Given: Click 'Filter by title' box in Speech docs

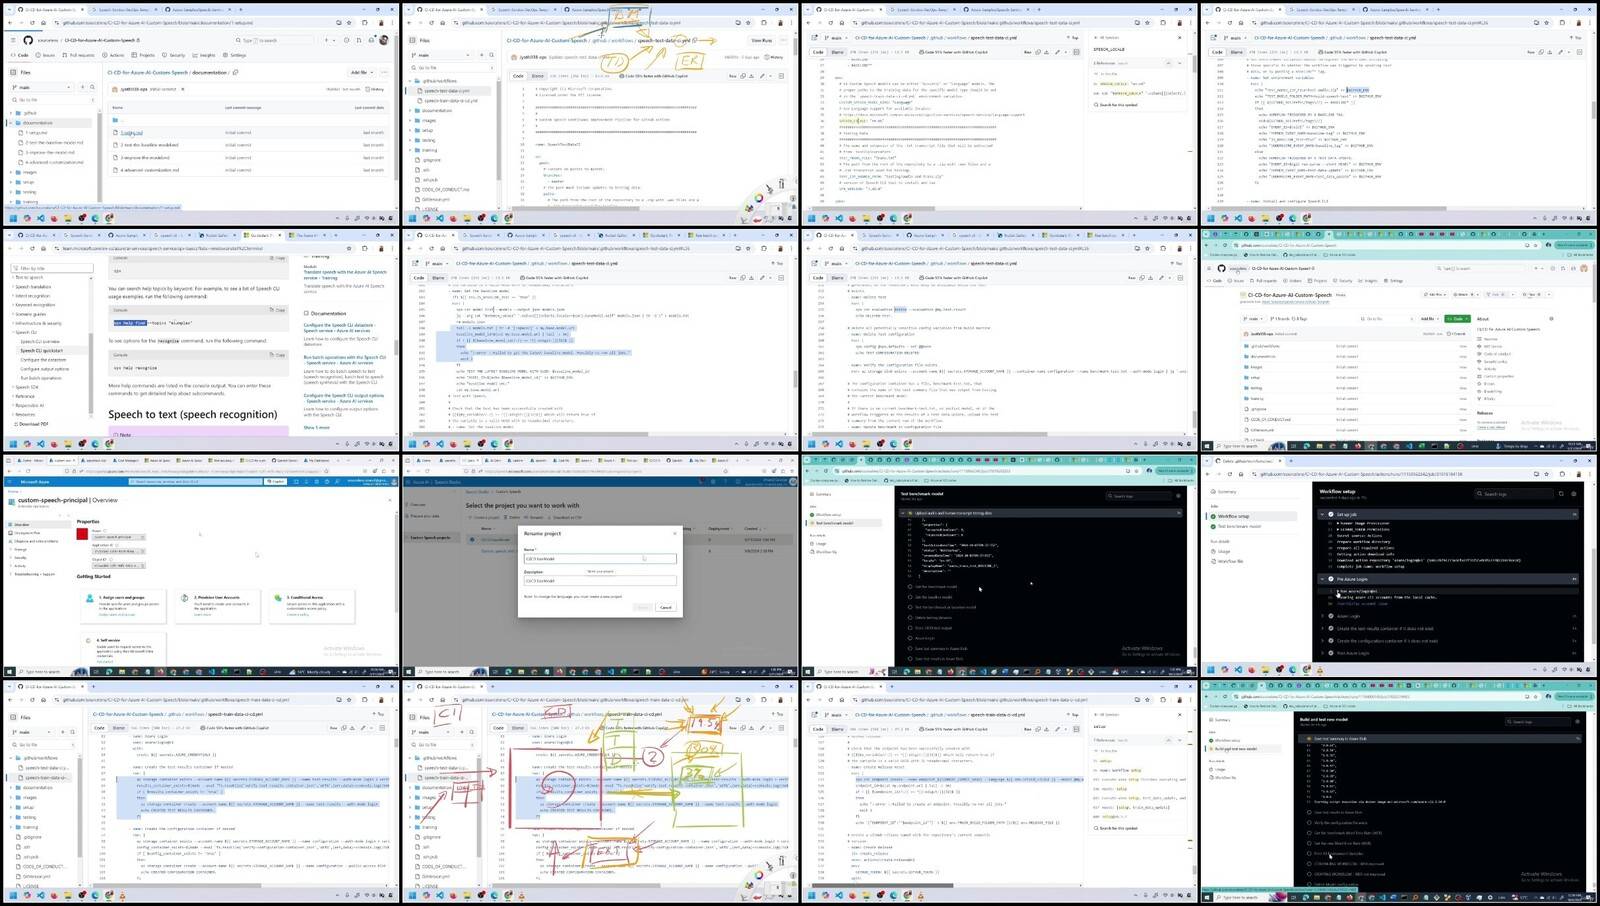Looking at the screenshot, I should 52,268.
